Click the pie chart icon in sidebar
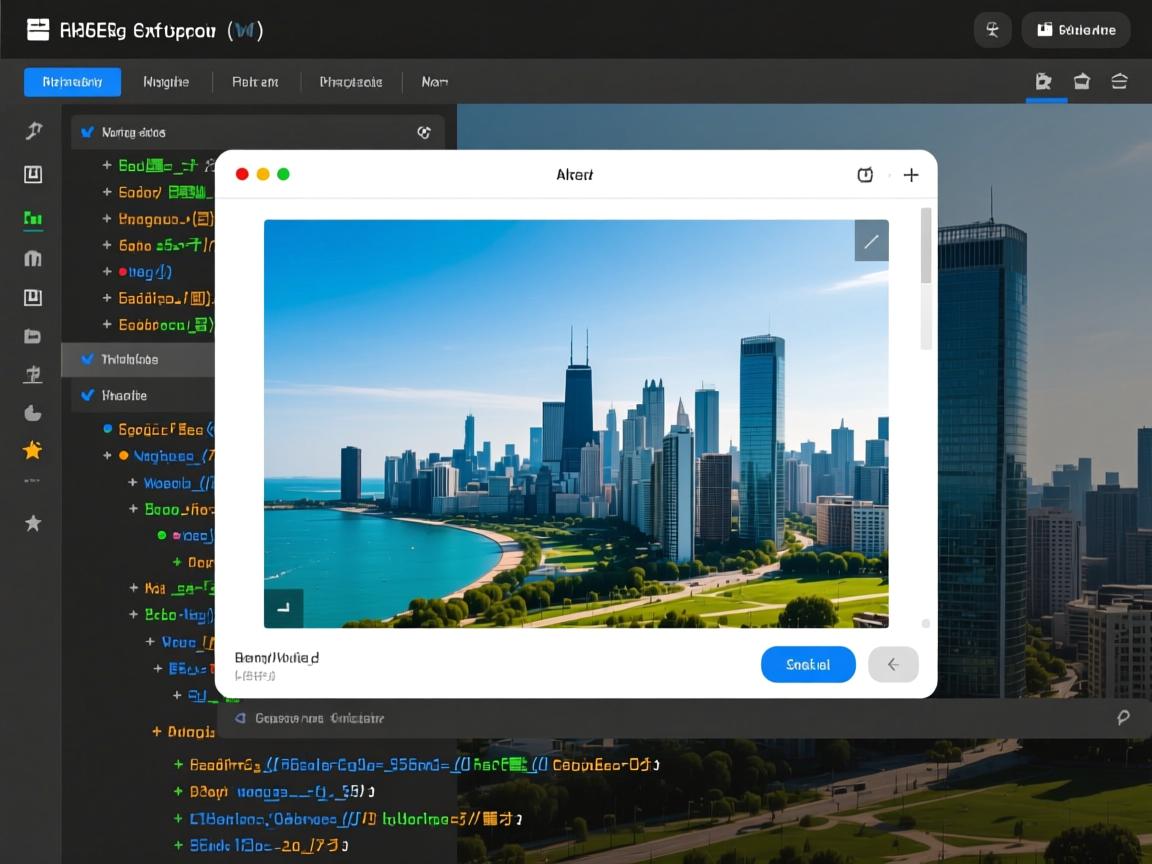The image size is (1152, 864). point(33,413)
